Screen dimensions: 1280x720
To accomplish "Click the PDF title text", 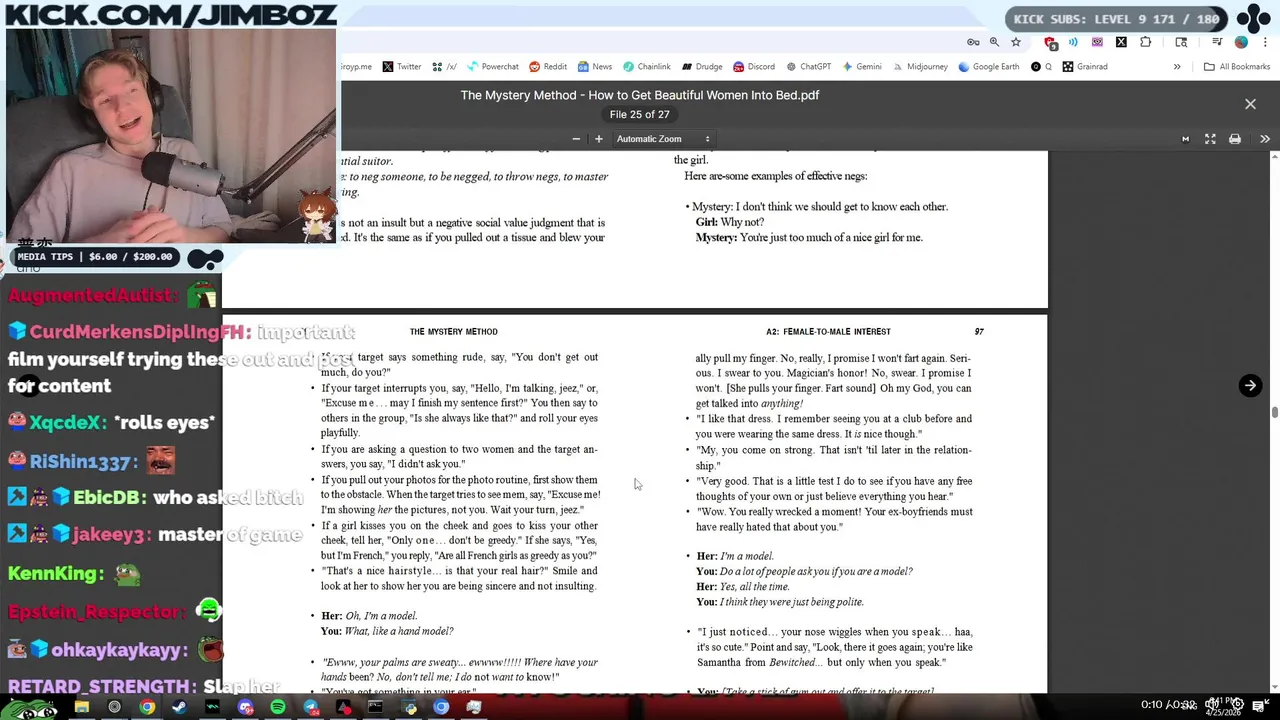I will pyautogui.click(x=640, y=95).
